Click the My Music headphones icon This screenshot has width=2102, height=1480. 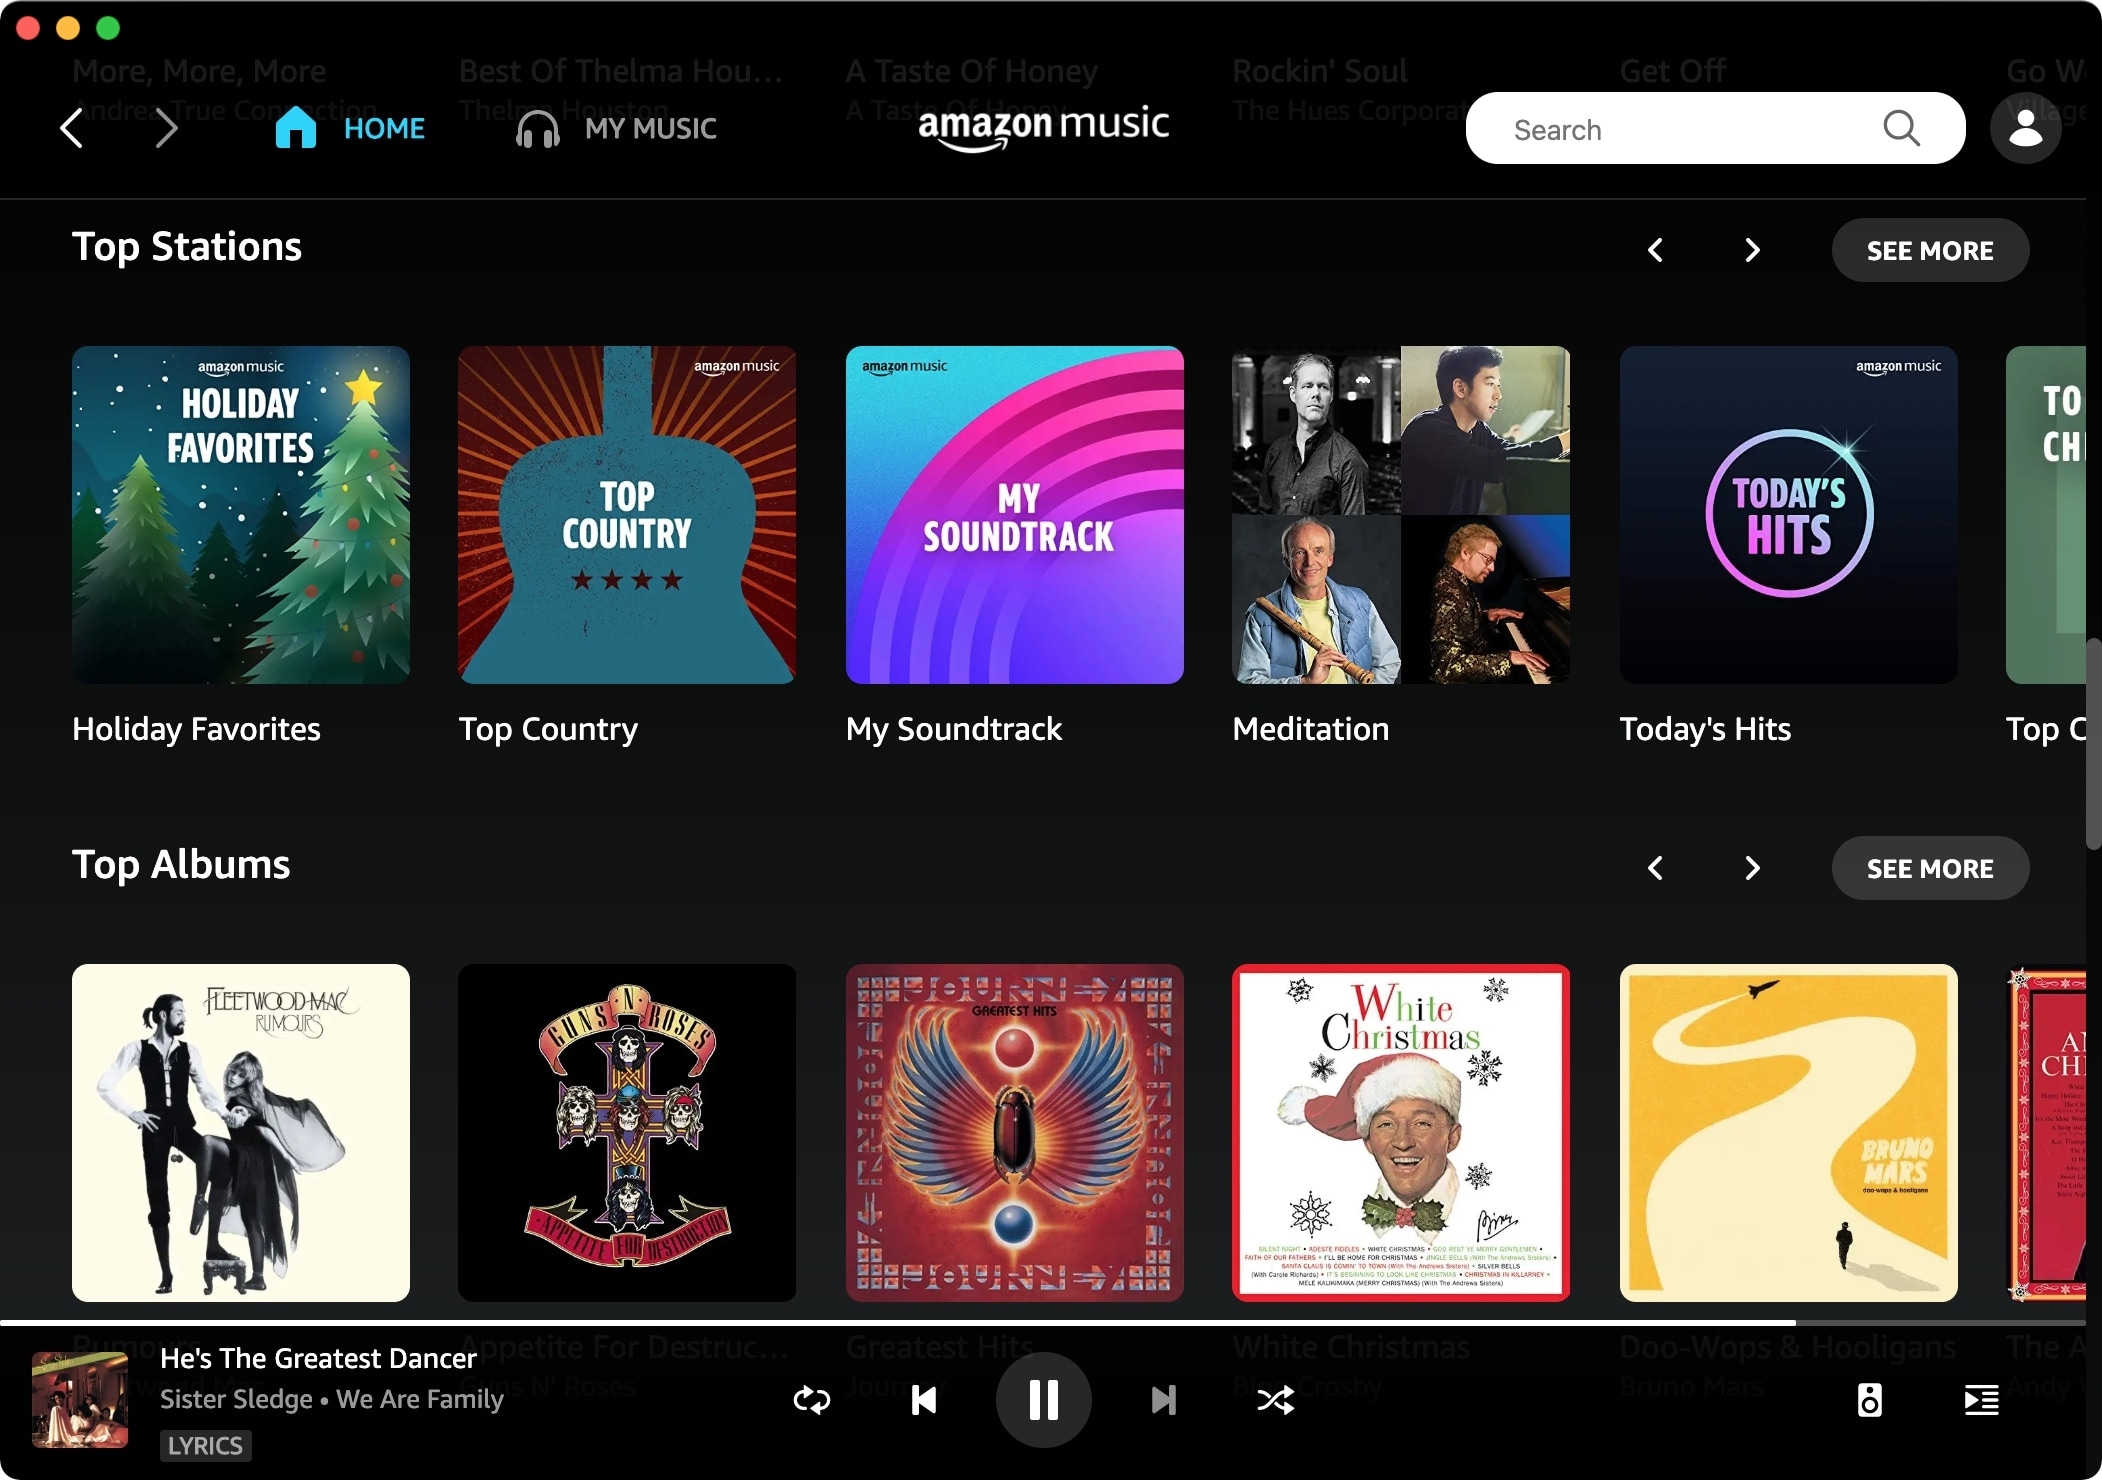tap(538, 129)
